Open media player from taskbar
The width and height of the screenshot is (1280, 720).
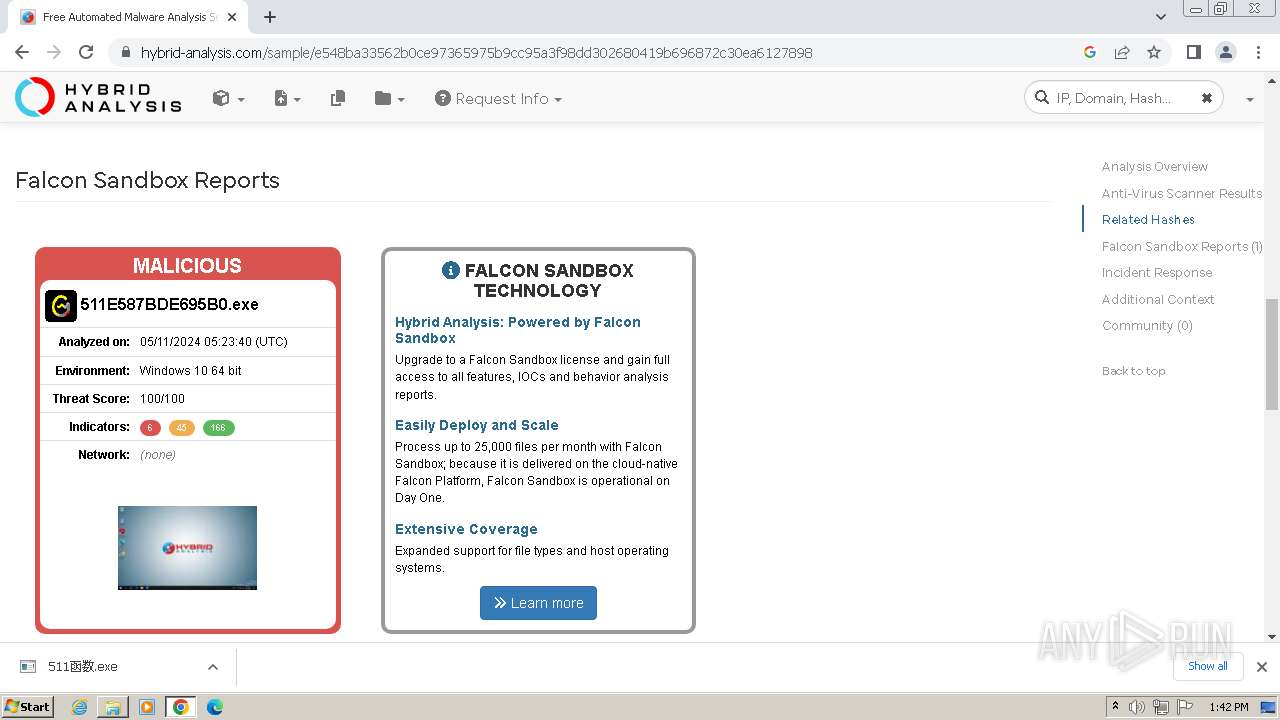click(147, 707)
